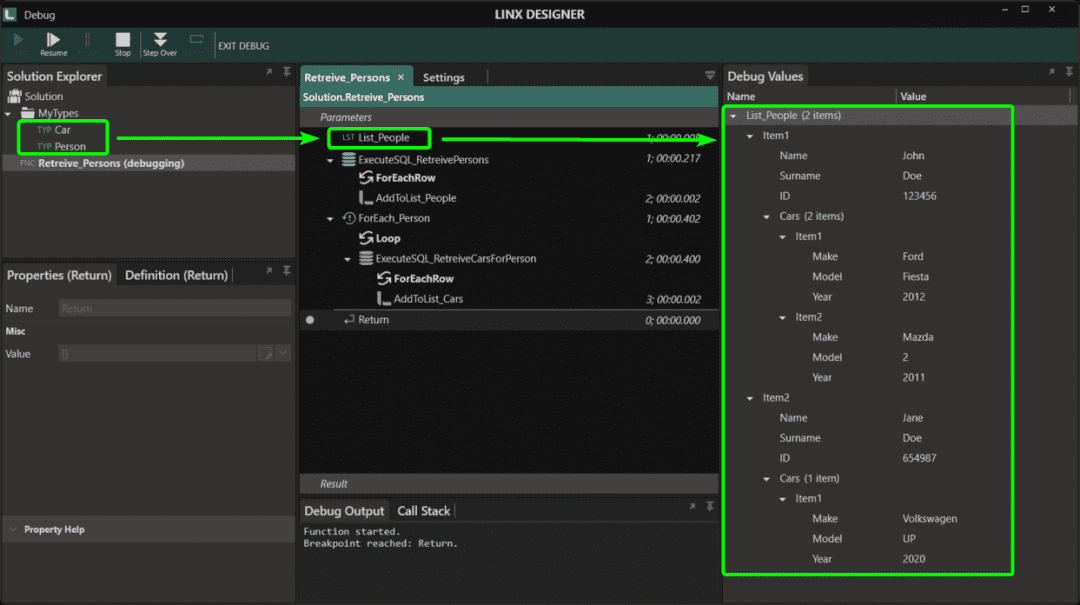
Task: Open the Value editor dropdown in Properties panel
Action: pyautogui.click(x=283, y=352)
